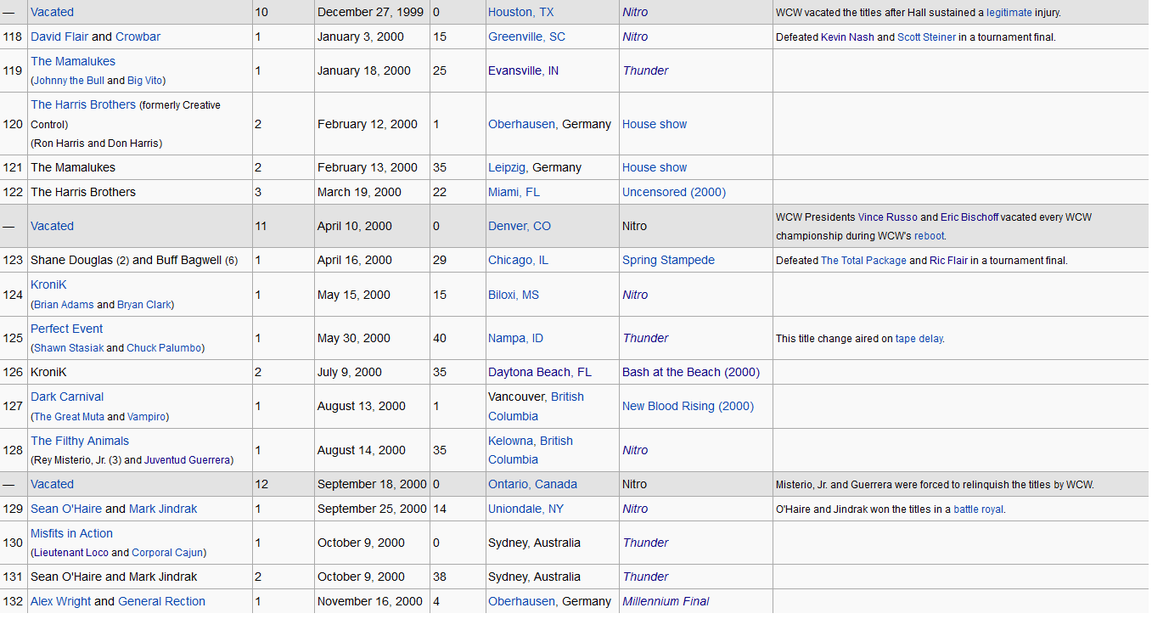Screen dimensions: 1152x619
Task: Follow the Denver, CO link
Action: click(519, 226)
